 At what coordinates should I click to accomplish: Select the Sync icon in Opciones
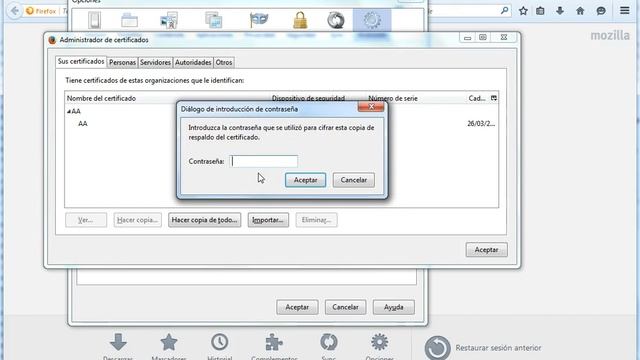click(336, 21)
